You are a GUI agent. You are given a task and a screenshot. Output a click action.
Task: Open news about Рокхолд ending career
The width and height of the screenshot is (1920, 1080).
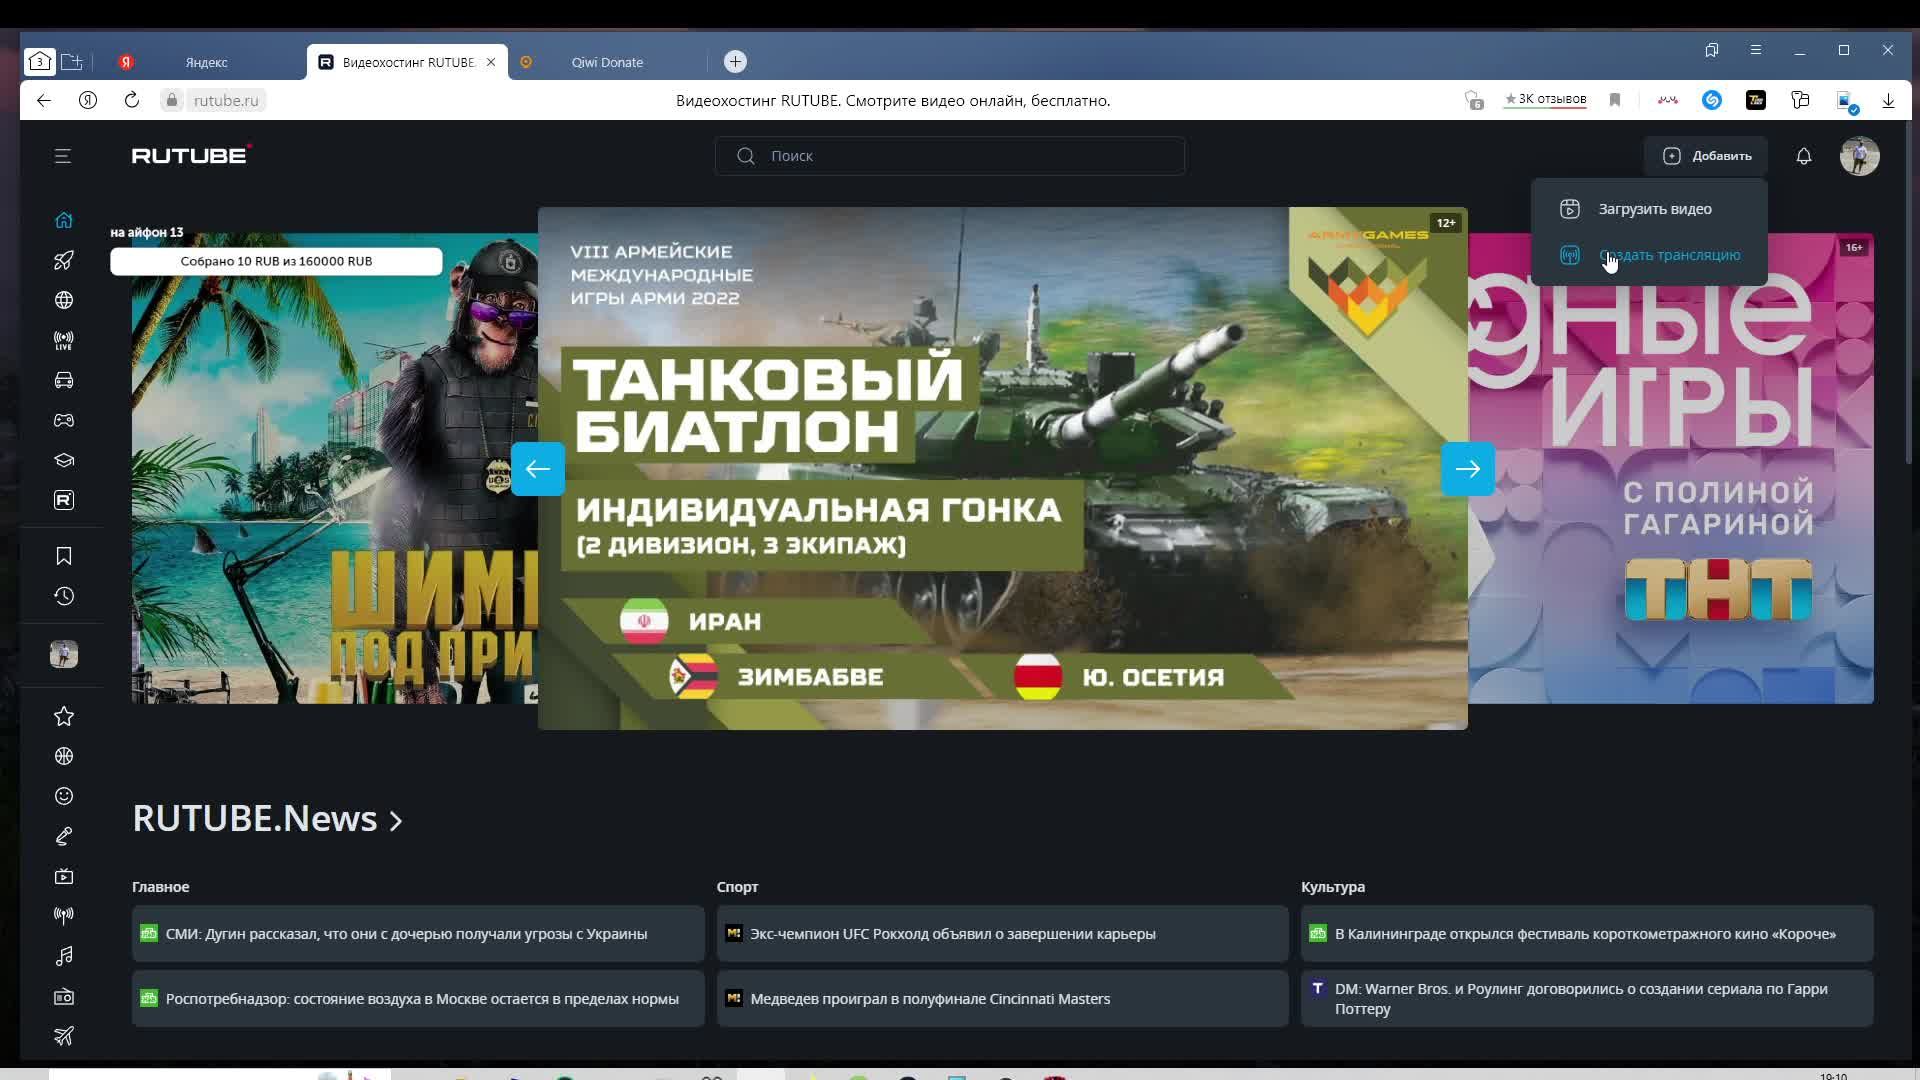pos(952,934)
